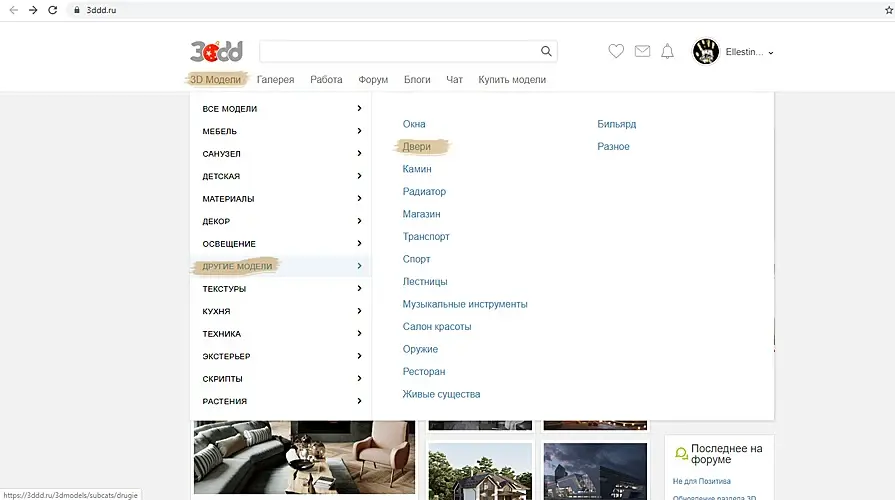The image size is (895, 500).
Task: Open the Магазин subcategory
Action: [x=421, y=214]
